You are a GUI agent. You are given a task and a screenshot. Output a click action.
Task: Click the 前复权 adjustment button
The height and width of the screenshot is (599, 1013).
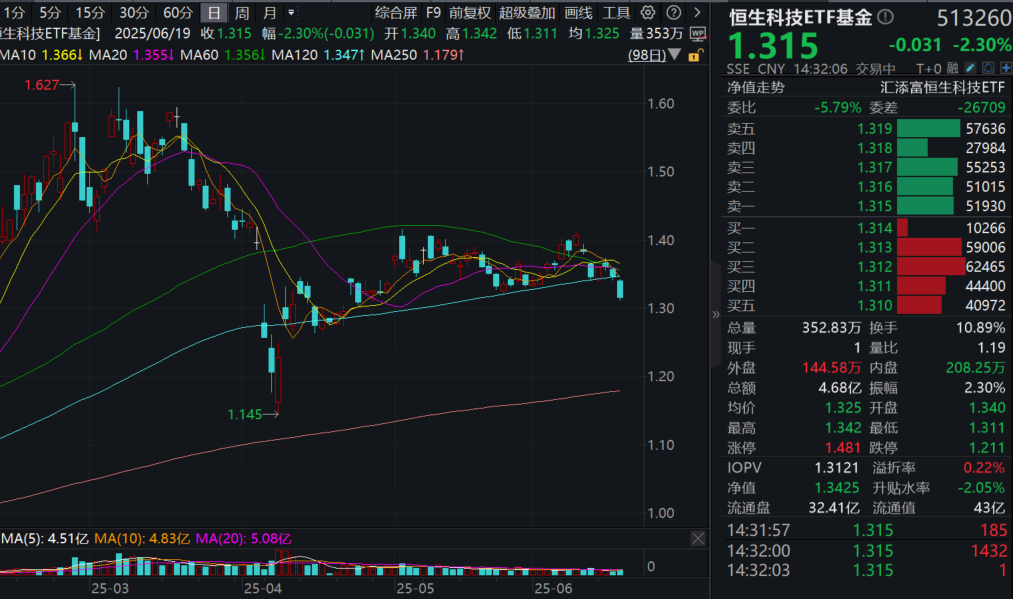[470, 13]
